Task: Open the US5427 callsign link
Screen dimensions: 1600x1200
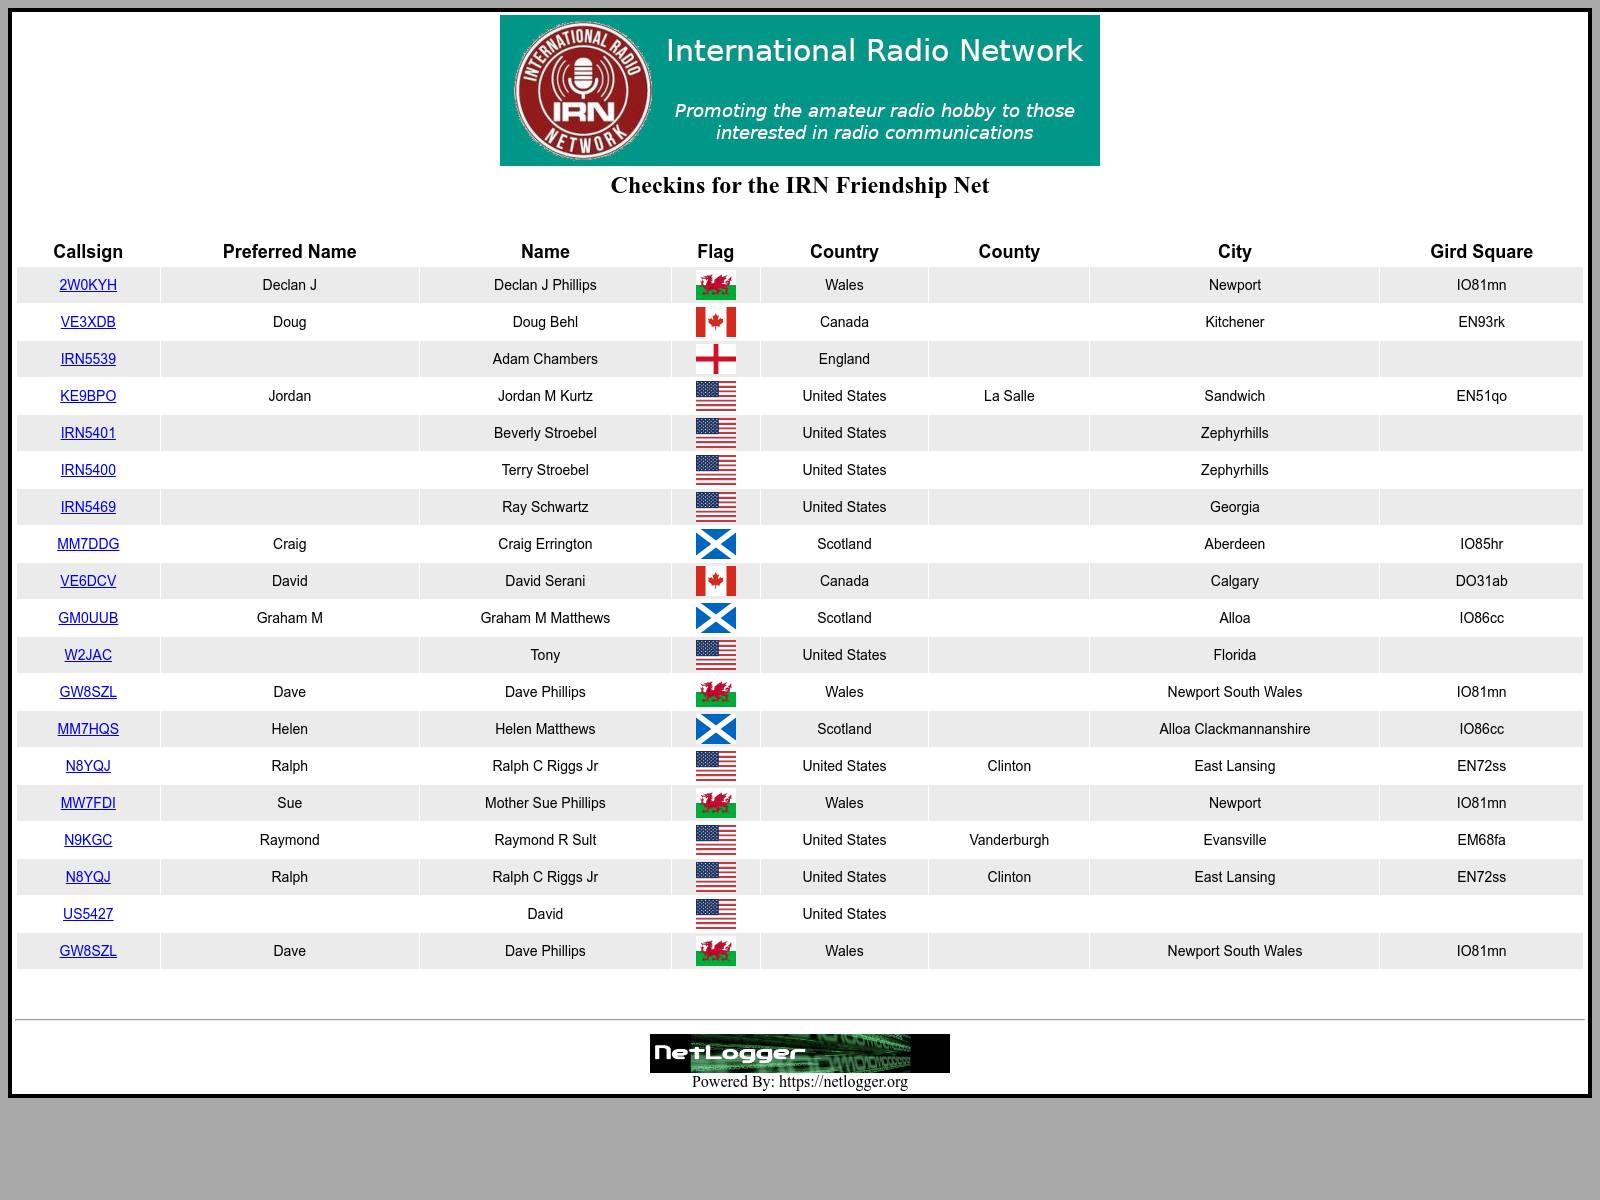Action: [x=88, y=914]
